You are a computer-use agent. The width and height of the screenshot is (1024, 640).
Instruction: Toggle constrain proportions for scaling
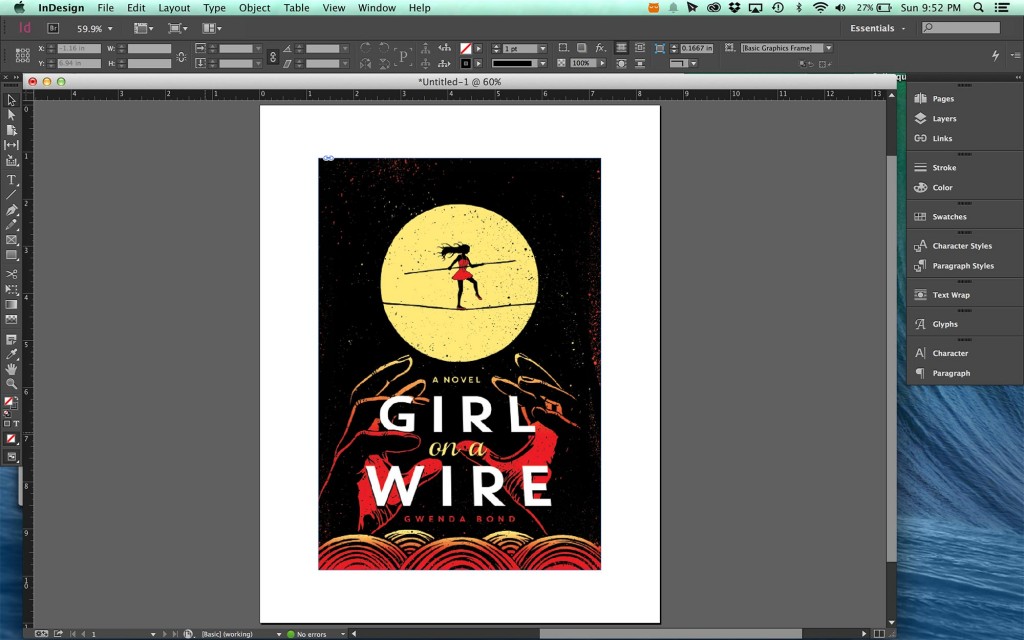[x=273, y=56]
